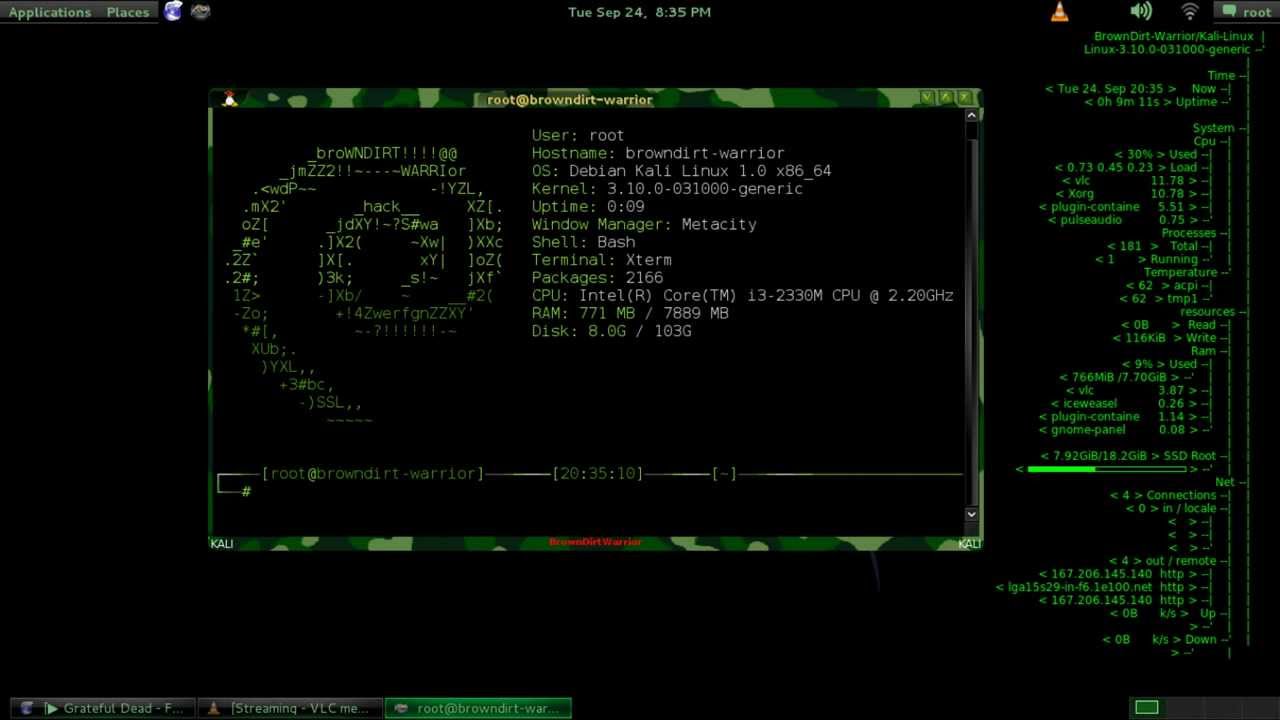Click the 'Uptime: 0:09' line
The width and height of the screenshot is (1280, 720).
(x=588, y=207)
